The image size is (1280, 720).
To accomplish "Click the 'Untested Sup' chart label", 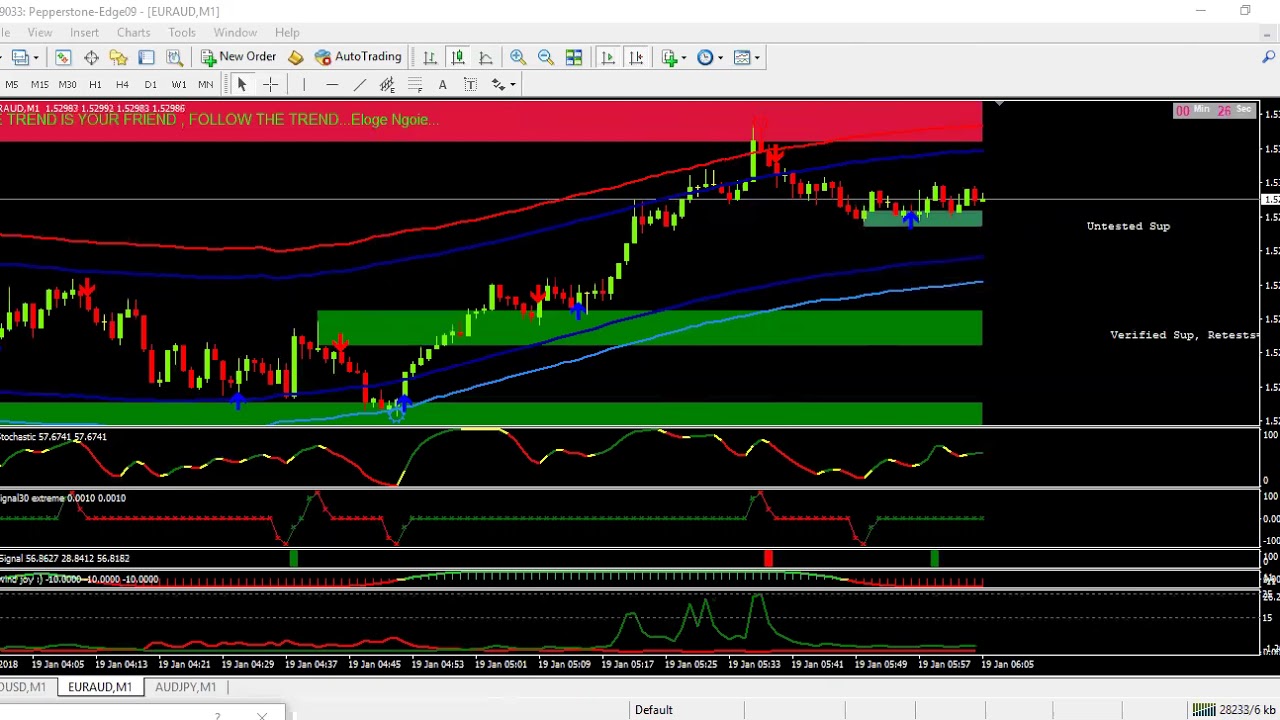I will 1128,226.
